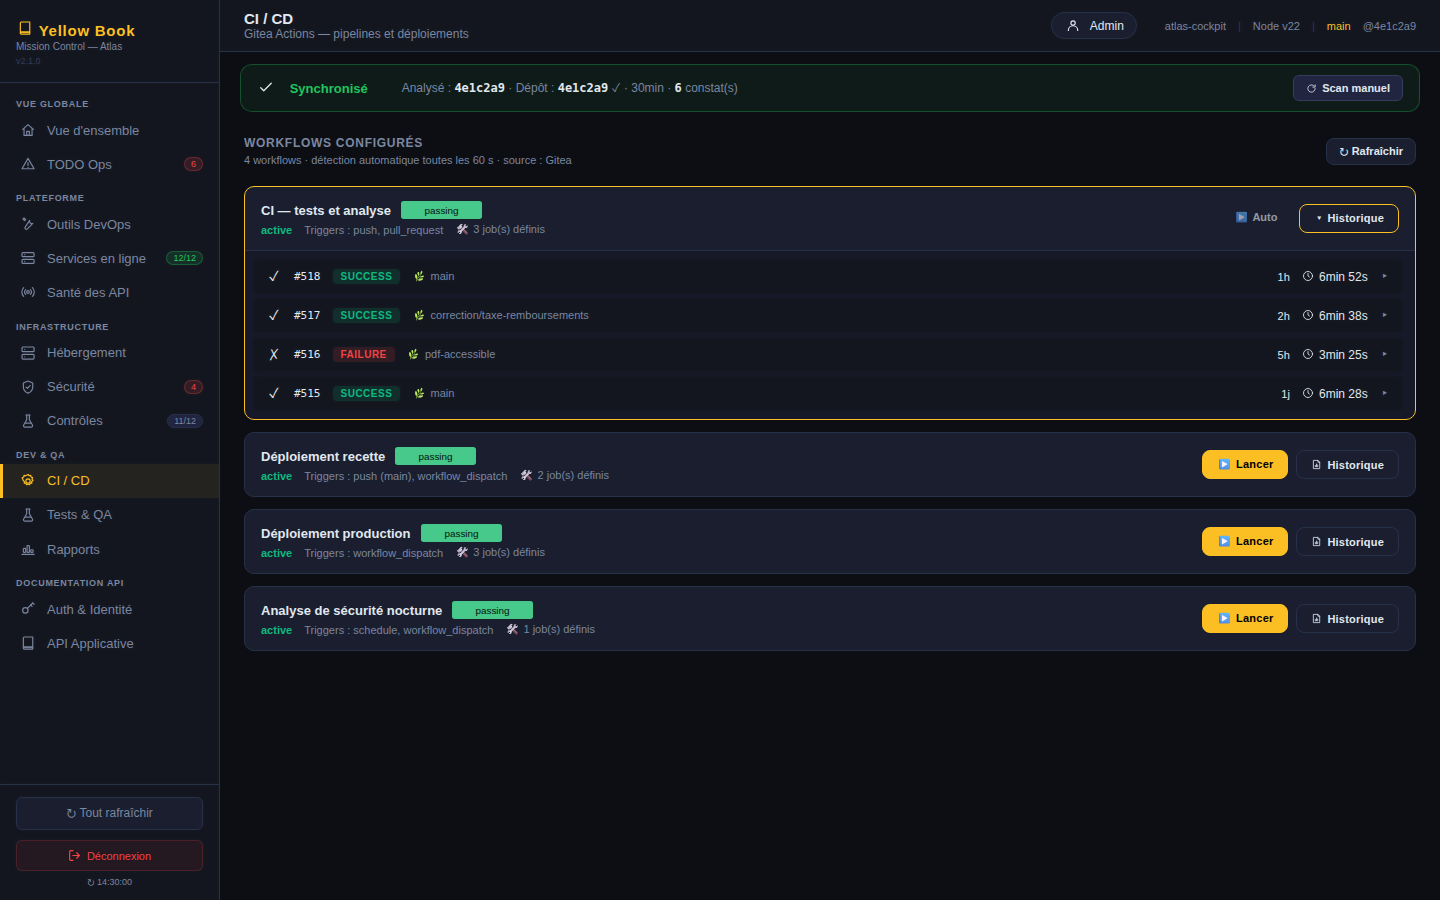This screenshot has width=1440, height=900.
Task: Click checkmark icon of run #518
Action: pos(274,276)
